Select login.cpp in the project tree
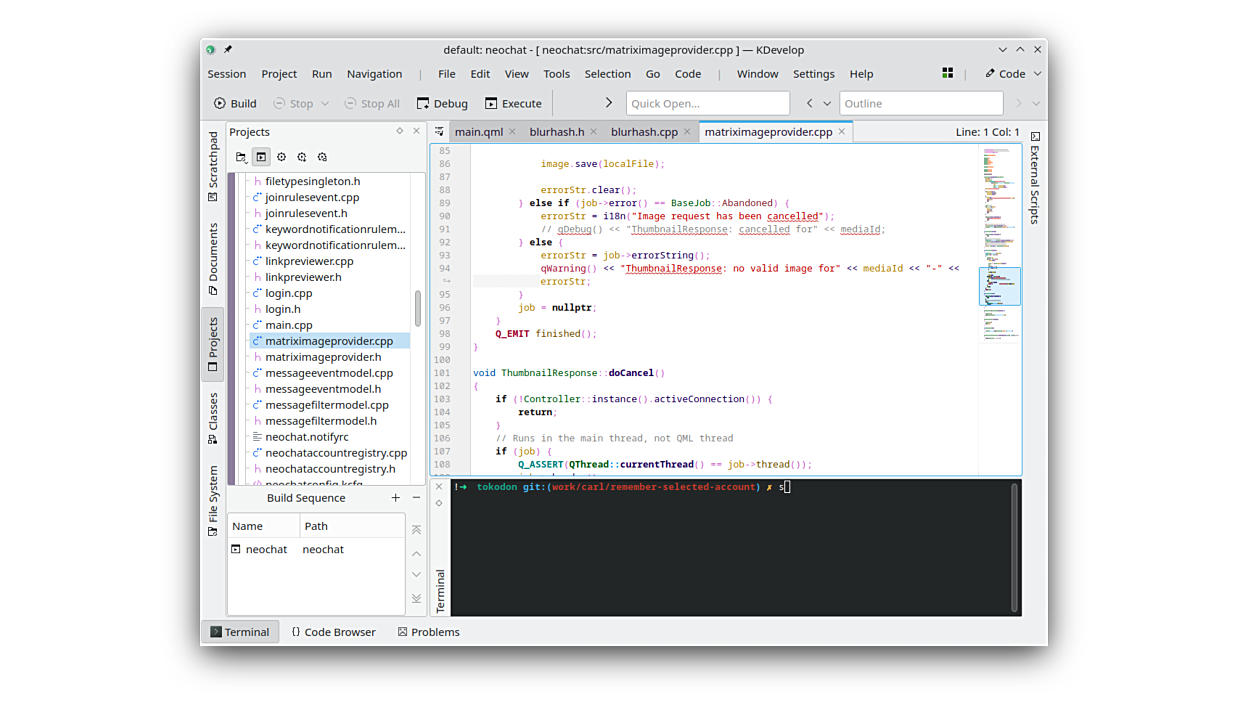Viewport: 1248px width, 702px height. point(289,293)
